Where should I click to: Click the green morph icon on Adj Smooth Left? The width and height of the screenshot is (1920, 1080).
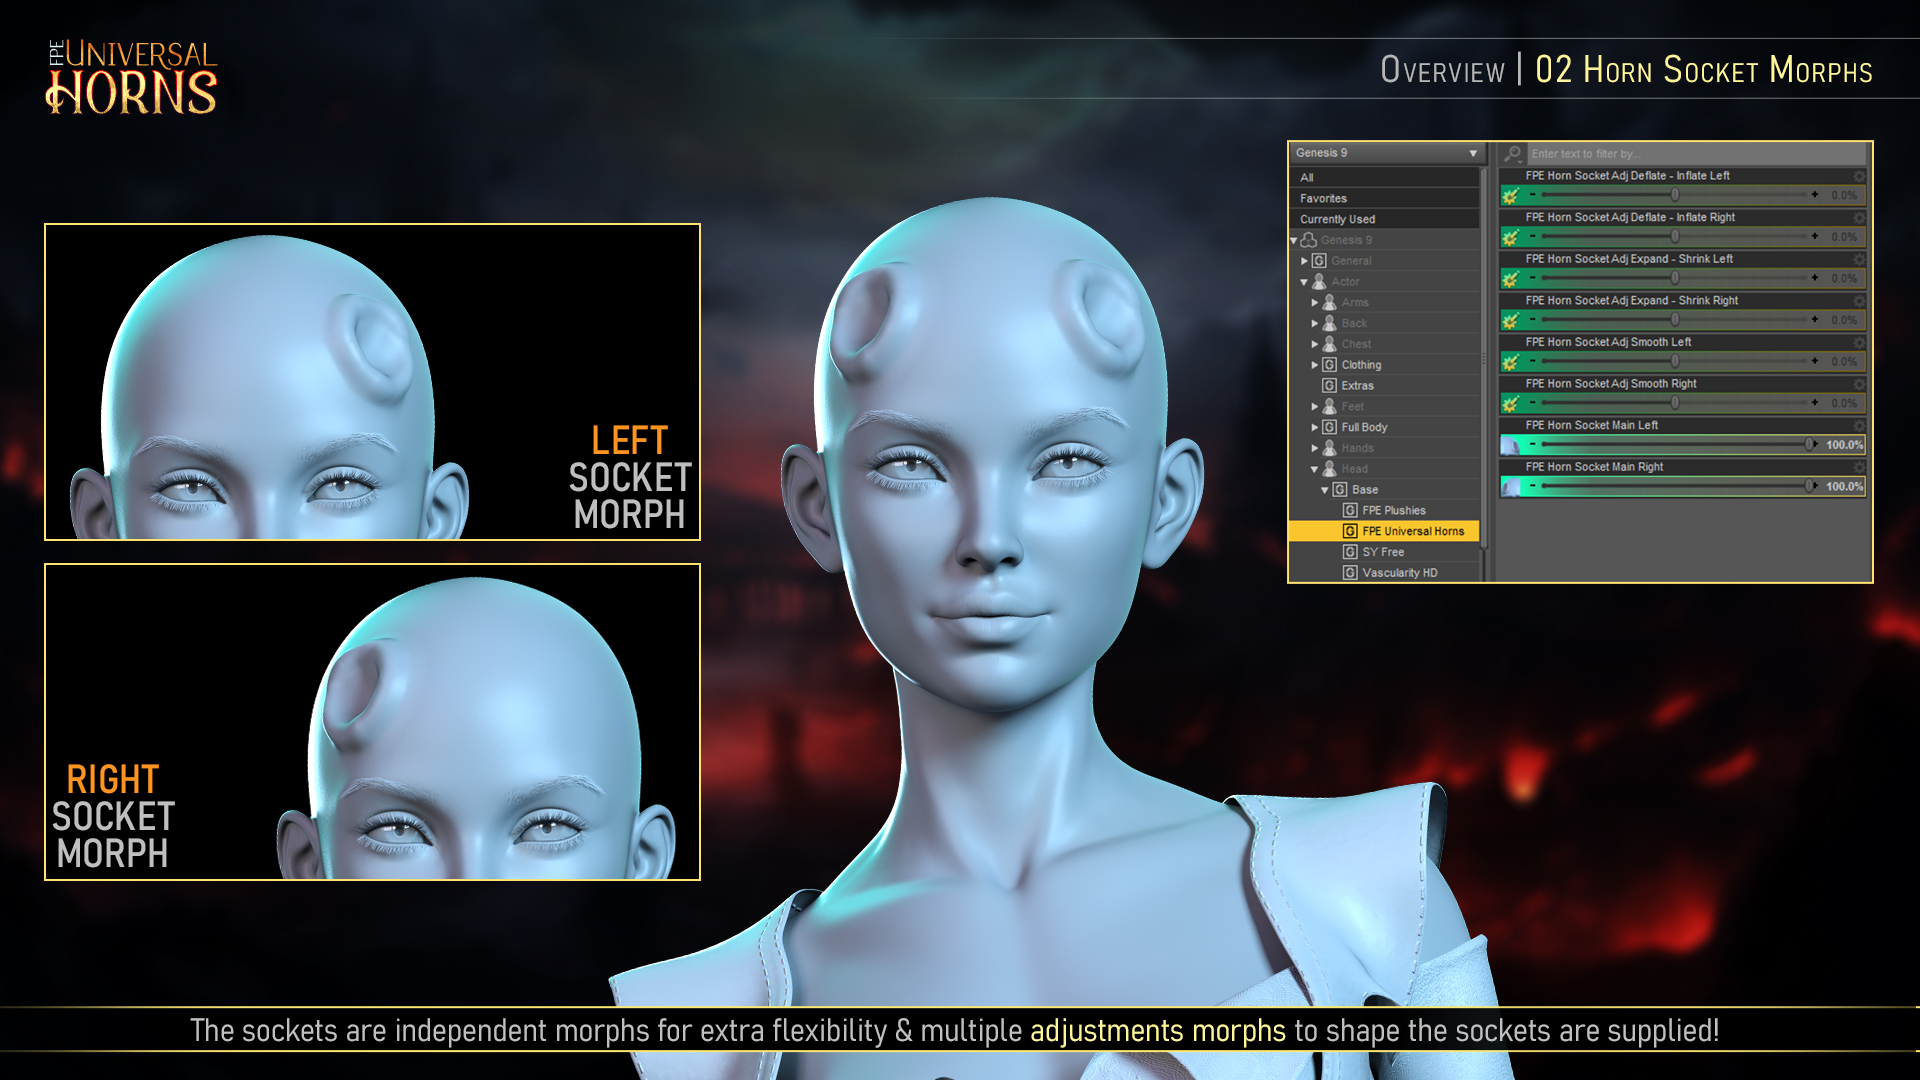click(x=1510, y=362)
